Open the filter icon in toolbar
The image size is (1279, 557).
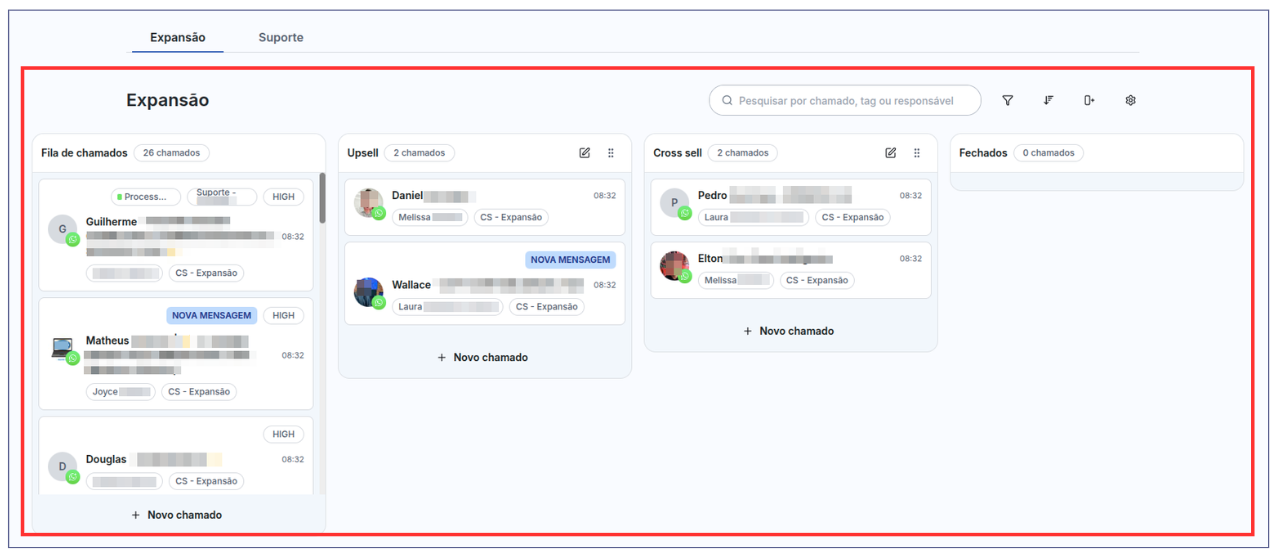click(1007, 100)
